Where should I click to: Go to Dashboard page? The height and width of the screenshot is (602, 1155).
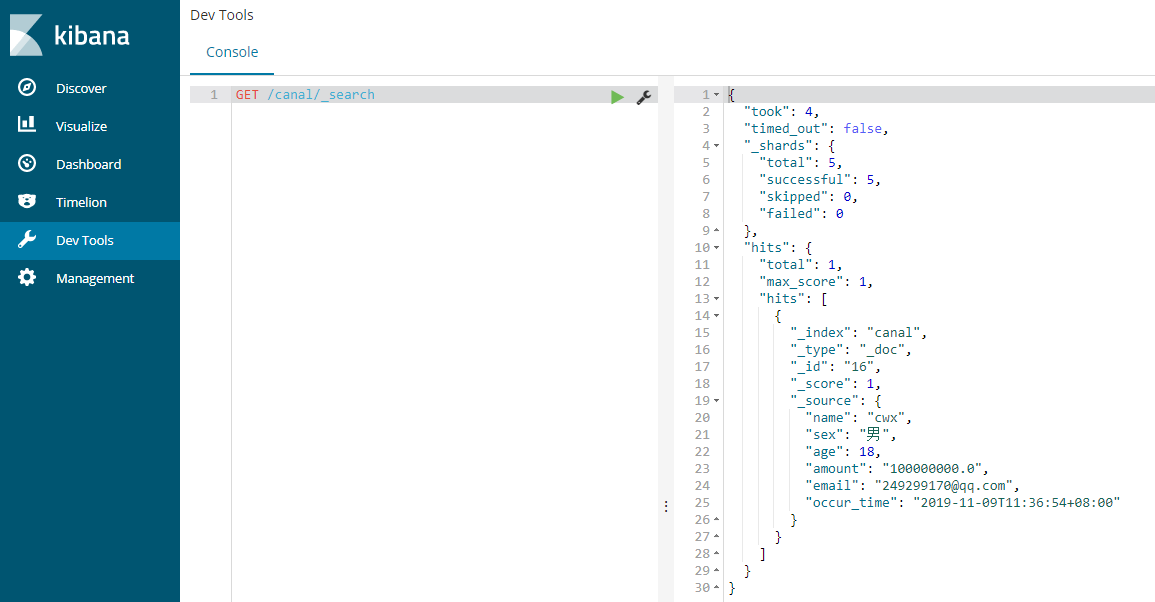[88, 164]
